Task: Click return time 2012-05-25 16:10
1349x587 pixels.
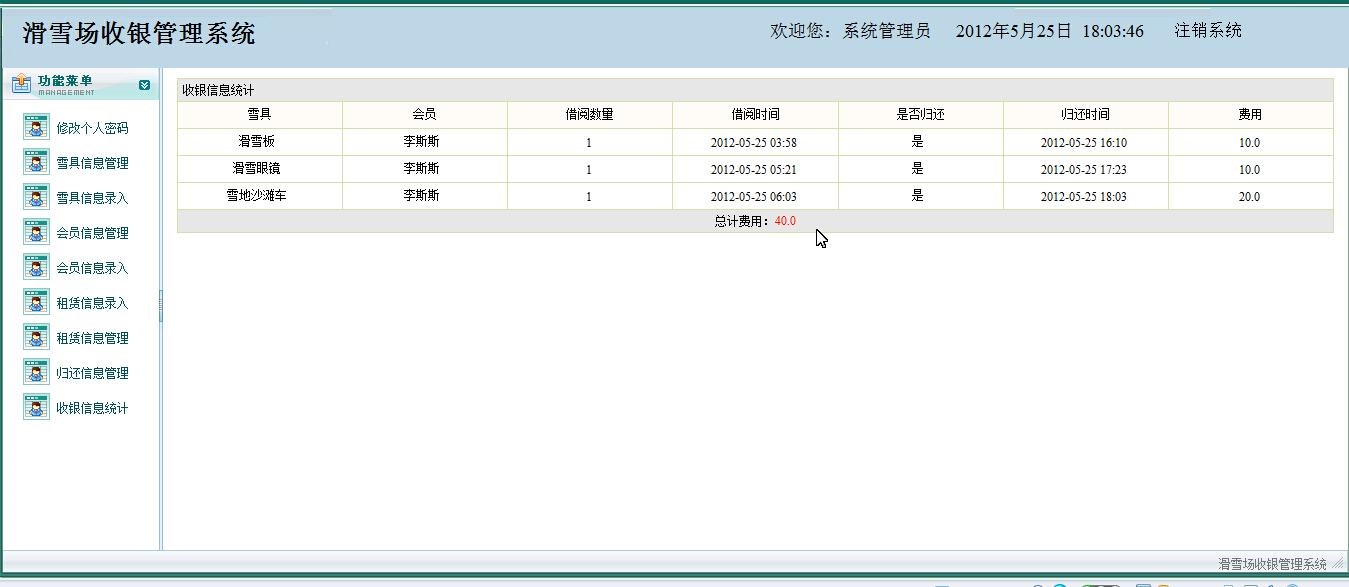Action: tap(1084, 143)
